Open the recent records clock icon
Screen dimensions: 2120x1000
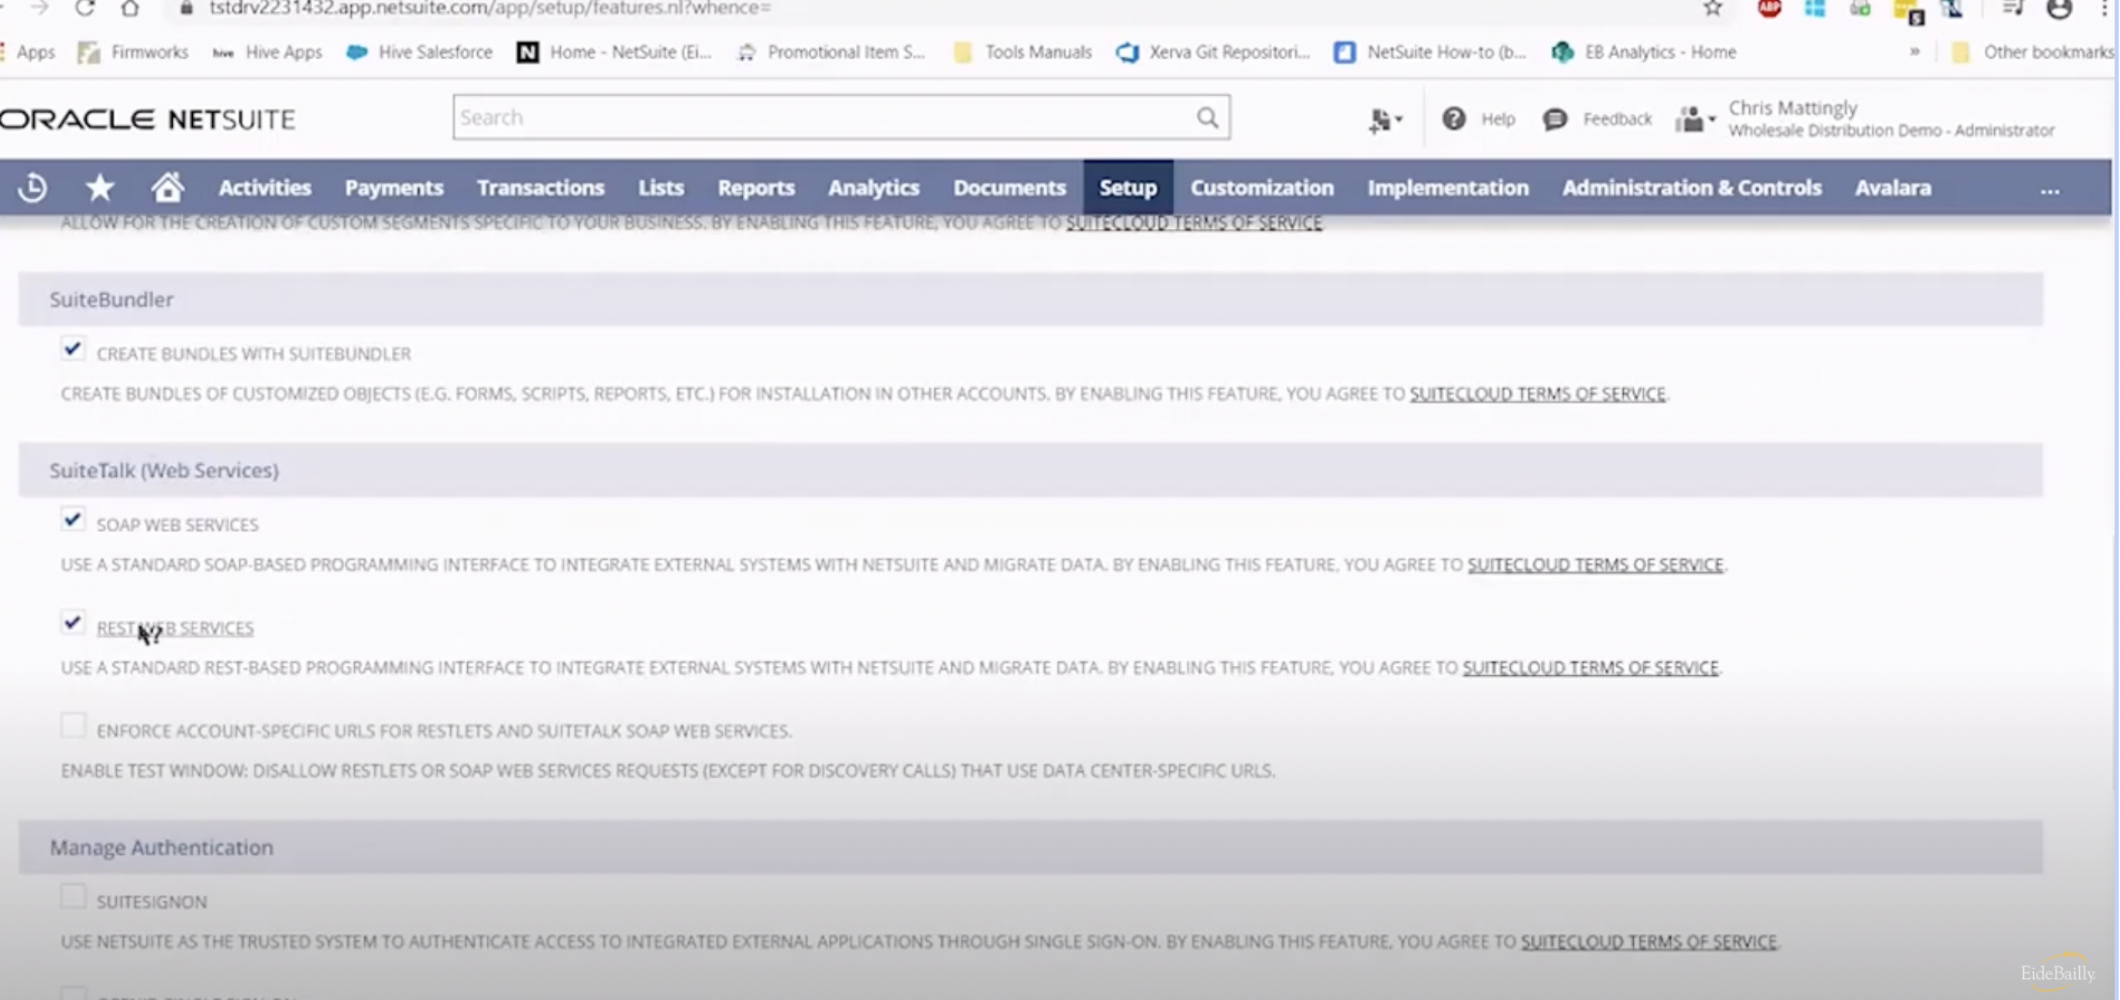coord(32,187)
